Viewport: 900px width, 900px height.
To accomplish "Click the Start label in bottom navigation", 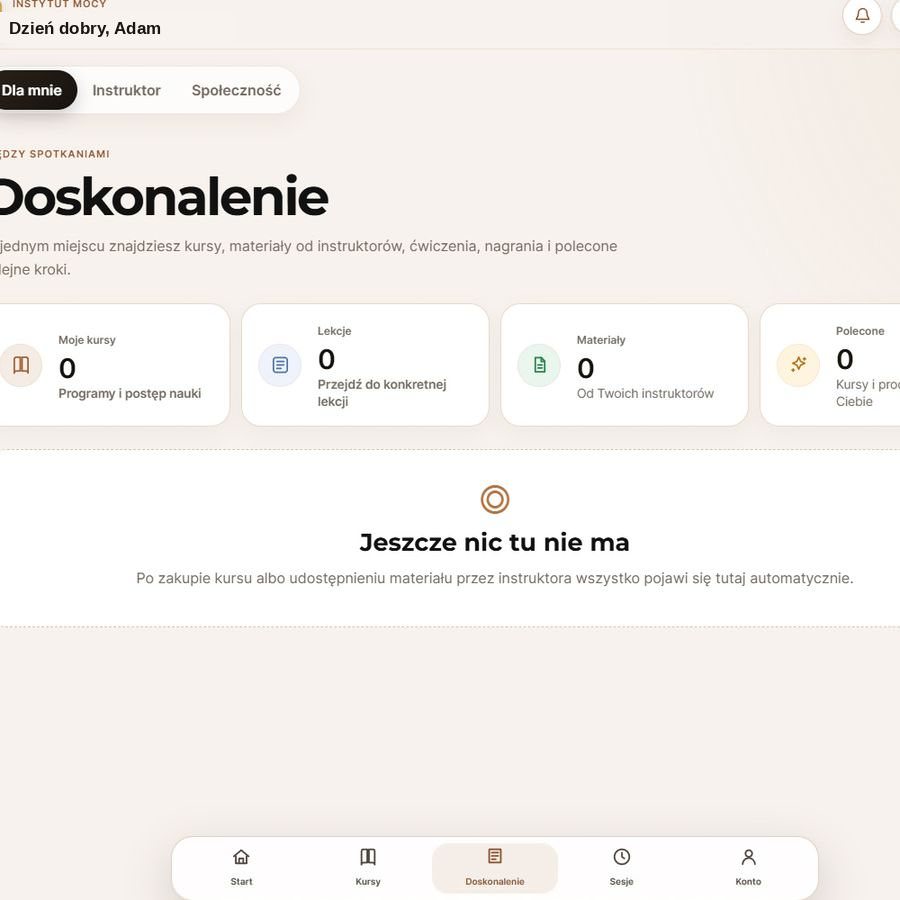I will tap(241, 882).
